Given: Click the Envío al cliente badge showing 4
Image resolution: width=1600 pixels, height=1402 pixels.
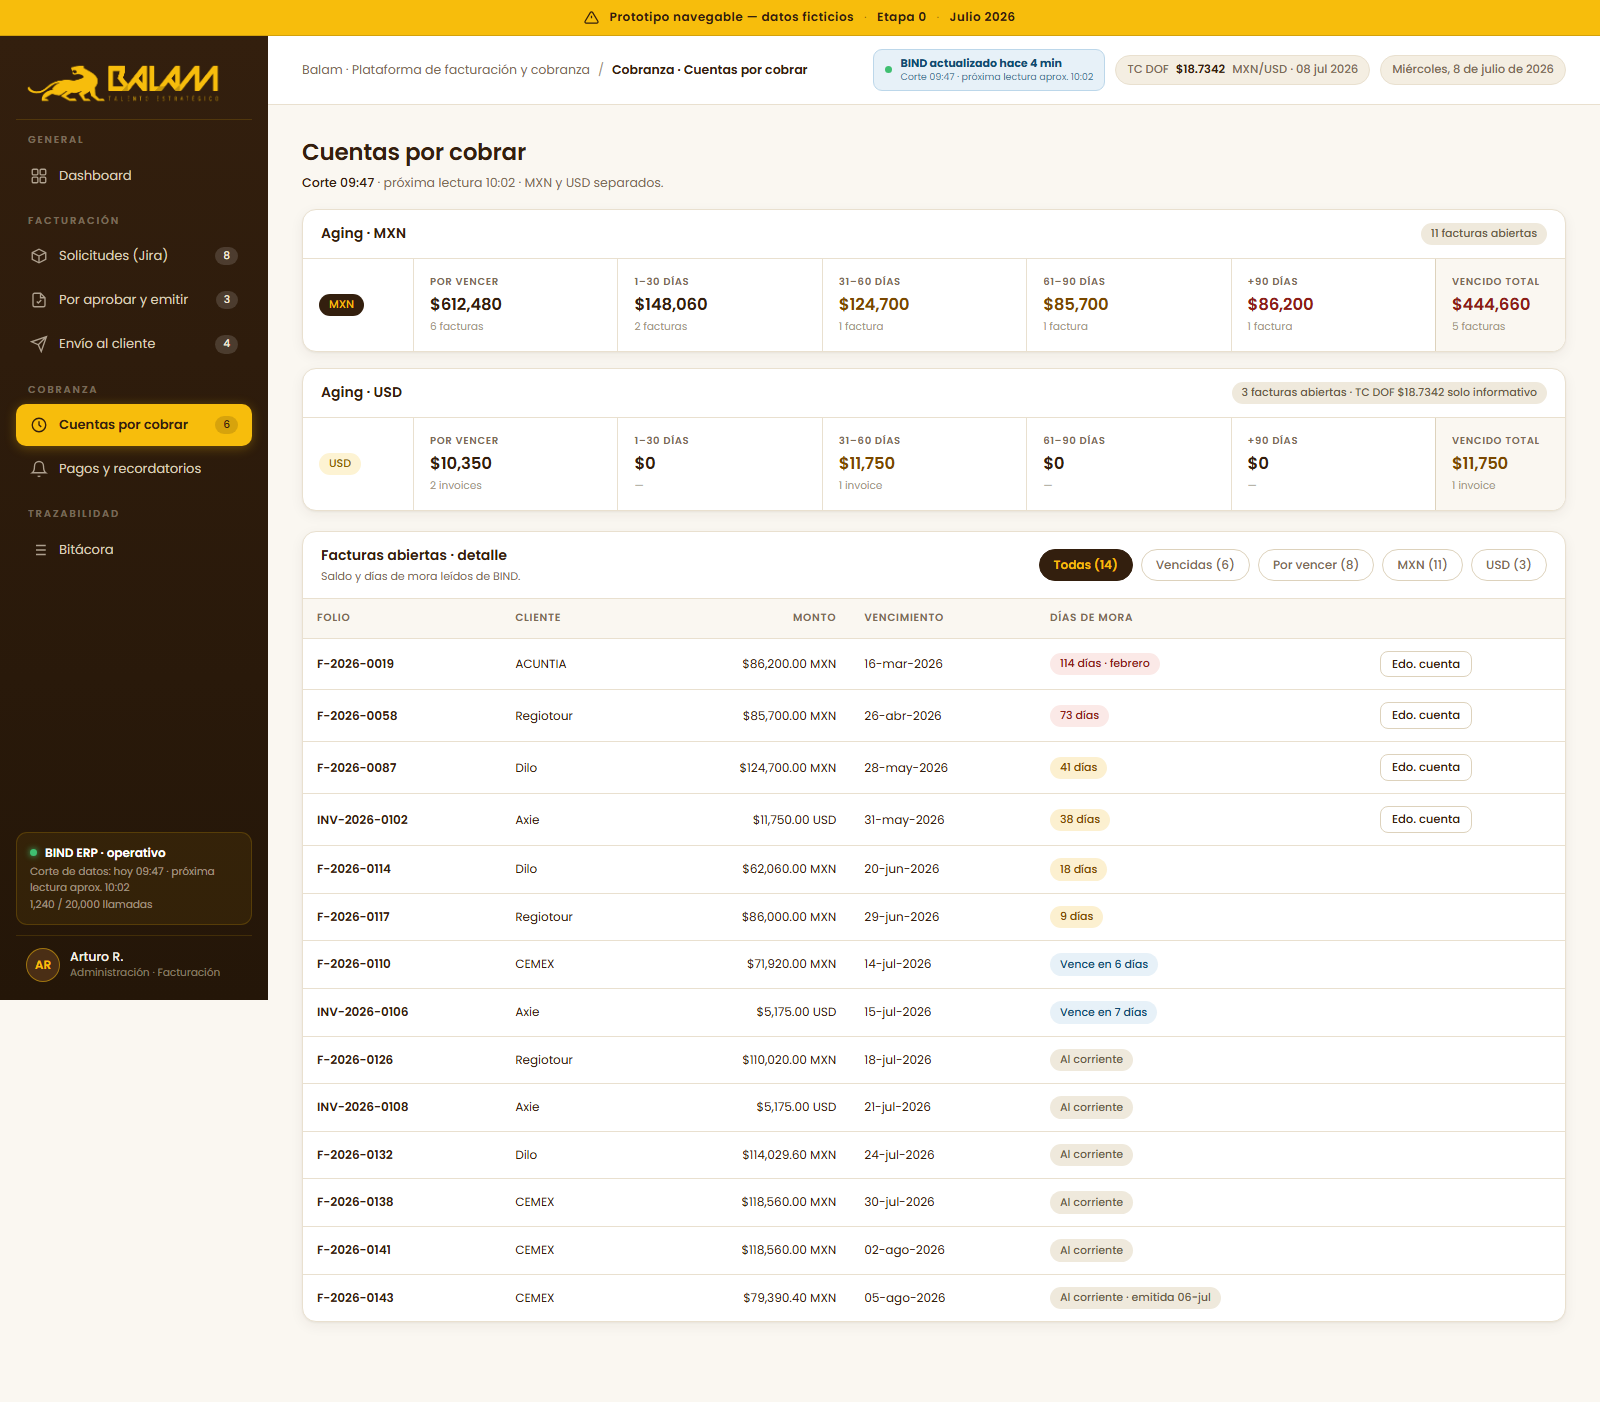Looking at the screenshot, I should pos(227,344).
